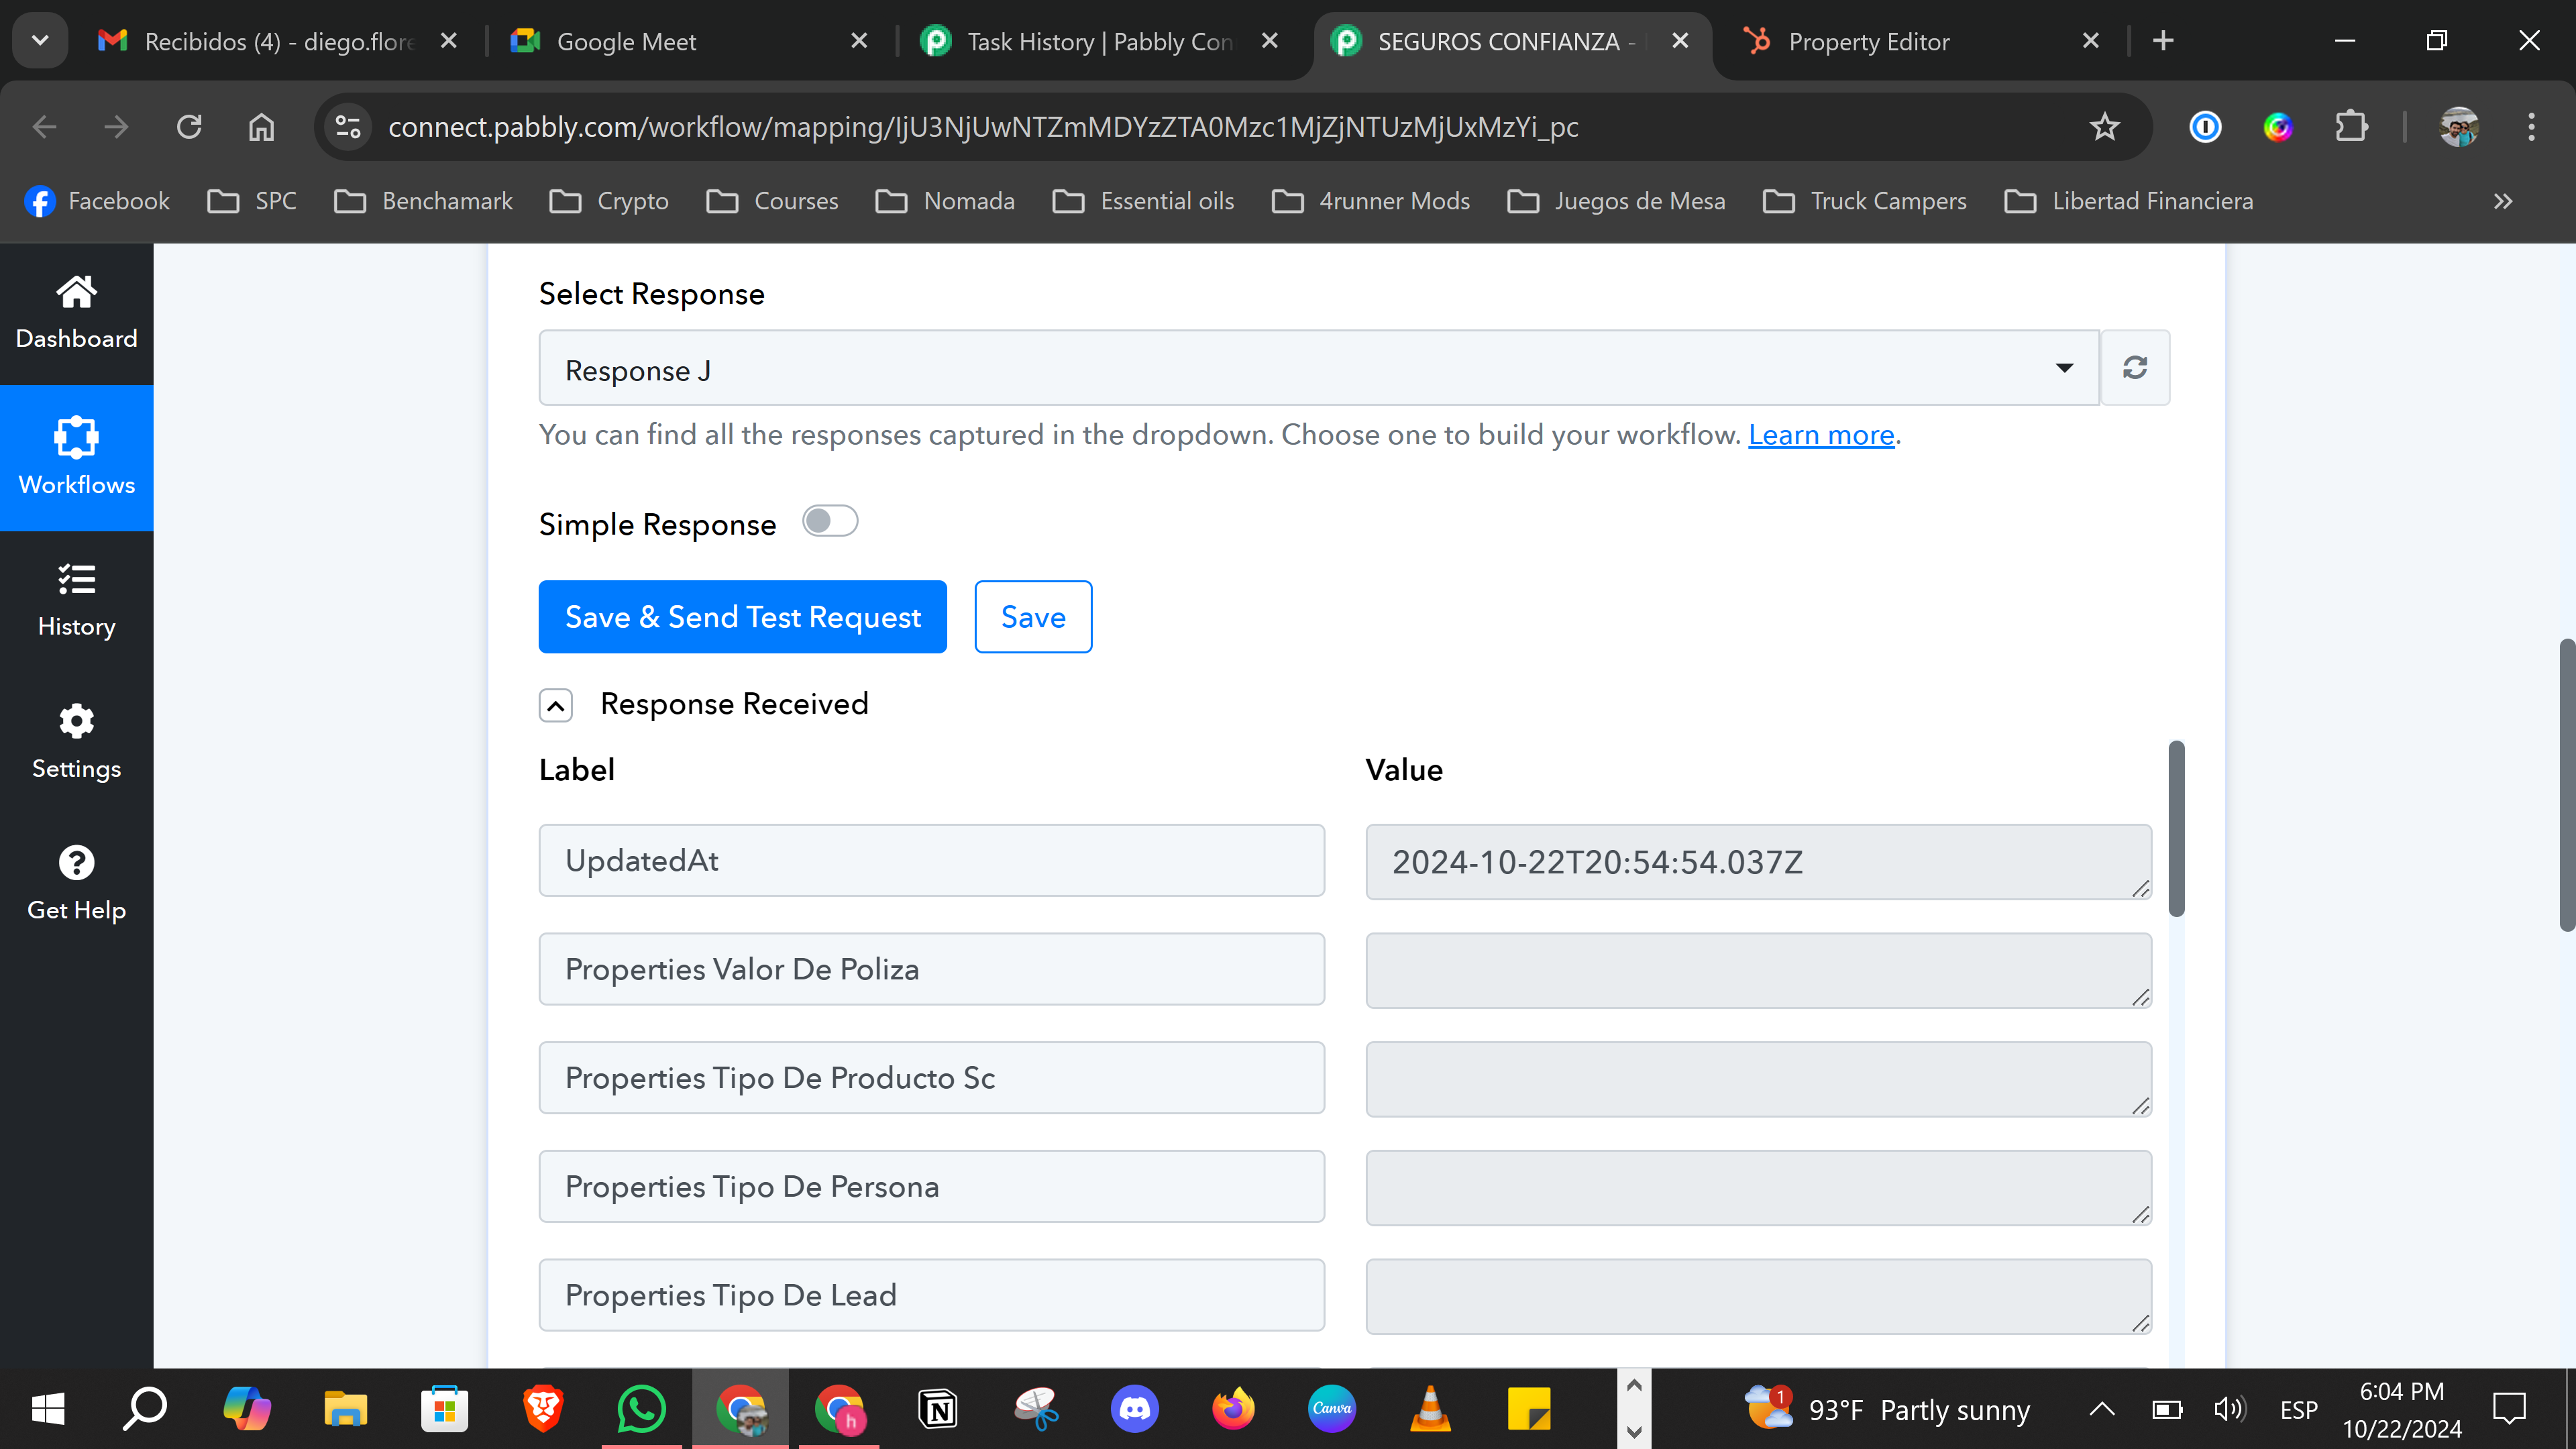Follow the Learn more link
Viewport: 2576px width, 1449px height.
[1821, 435]
